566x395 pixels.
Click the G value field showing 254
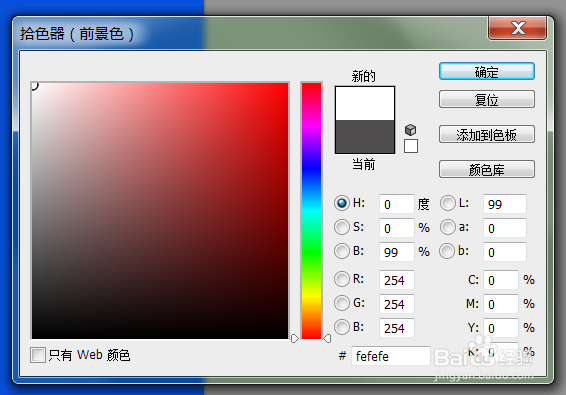396,304
